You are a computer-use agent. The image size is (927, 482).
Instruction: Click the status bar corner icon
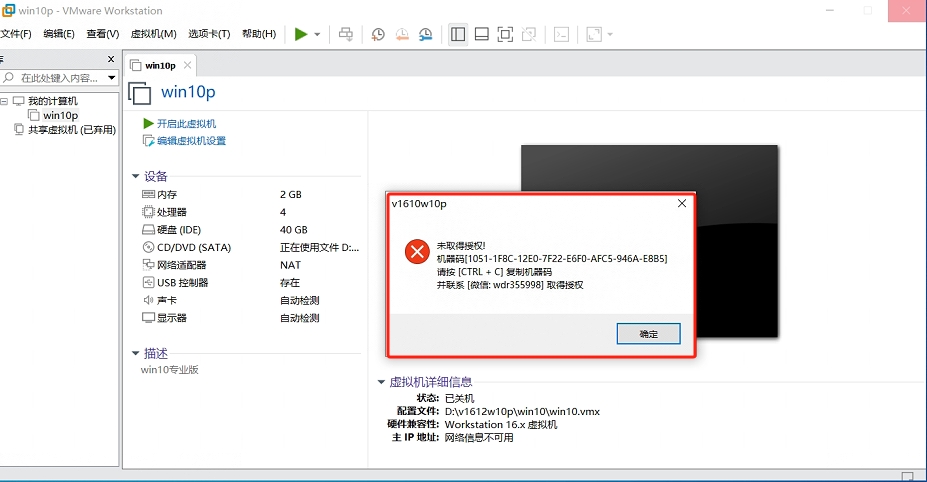pos(907,476)
